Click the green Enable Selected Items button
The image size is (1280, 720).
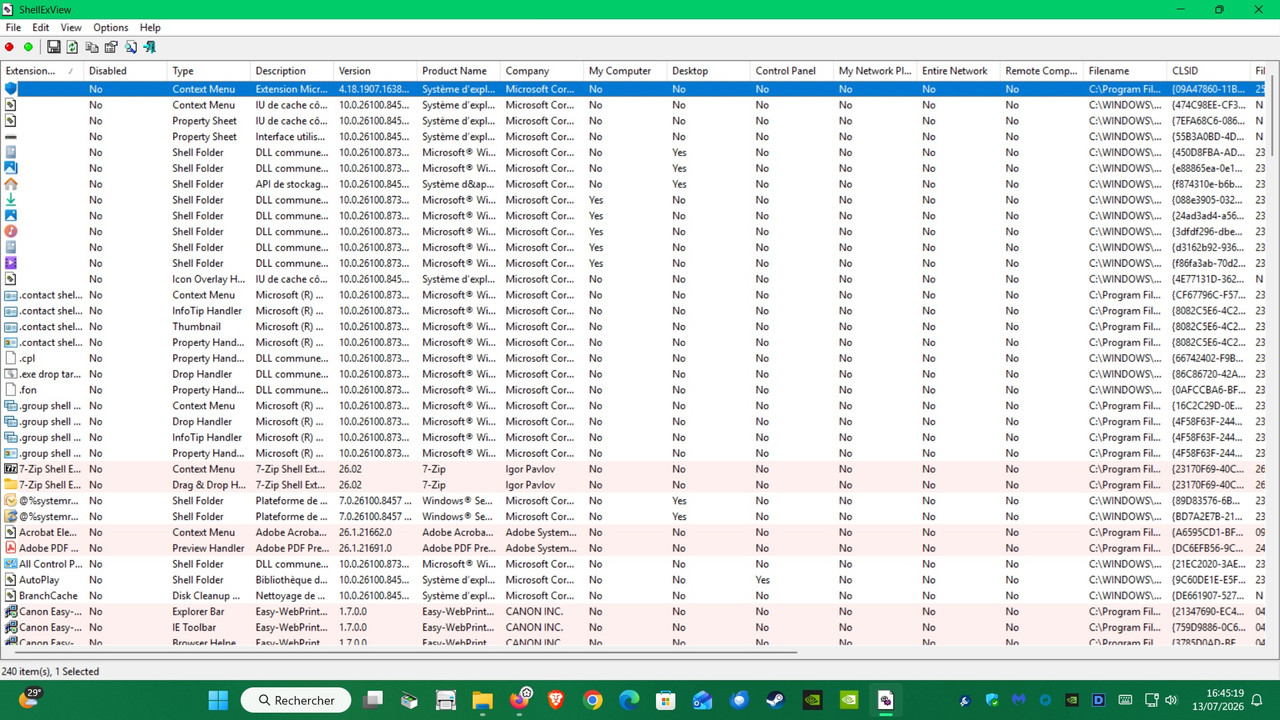coord(28,47)
